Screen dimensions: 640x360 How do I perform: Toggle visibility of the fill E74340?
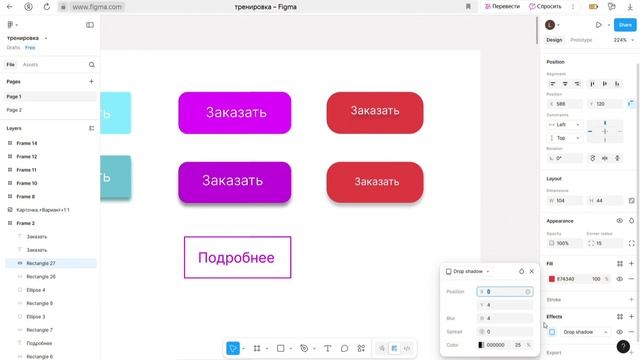tap(620, 279)
